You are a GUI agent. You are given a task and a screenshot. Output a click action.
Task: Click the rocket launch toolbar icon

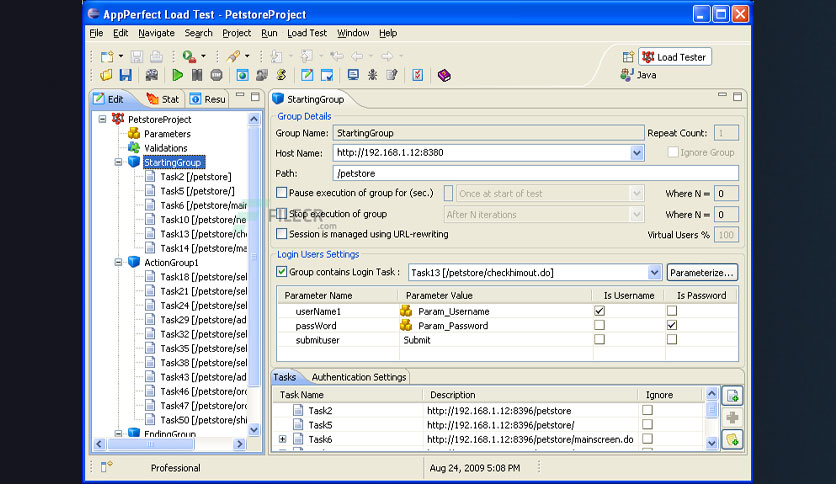(x=233, y=56)
